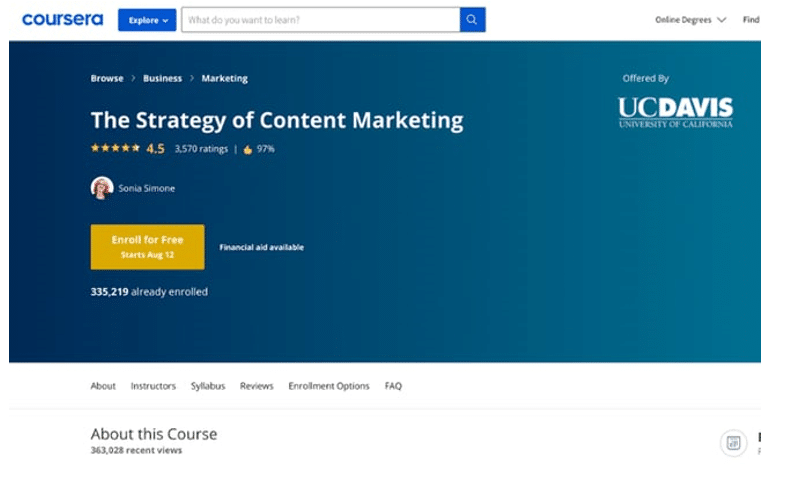Click the five-star rating stars
803x482 pixels.
(x=115, y=148)
